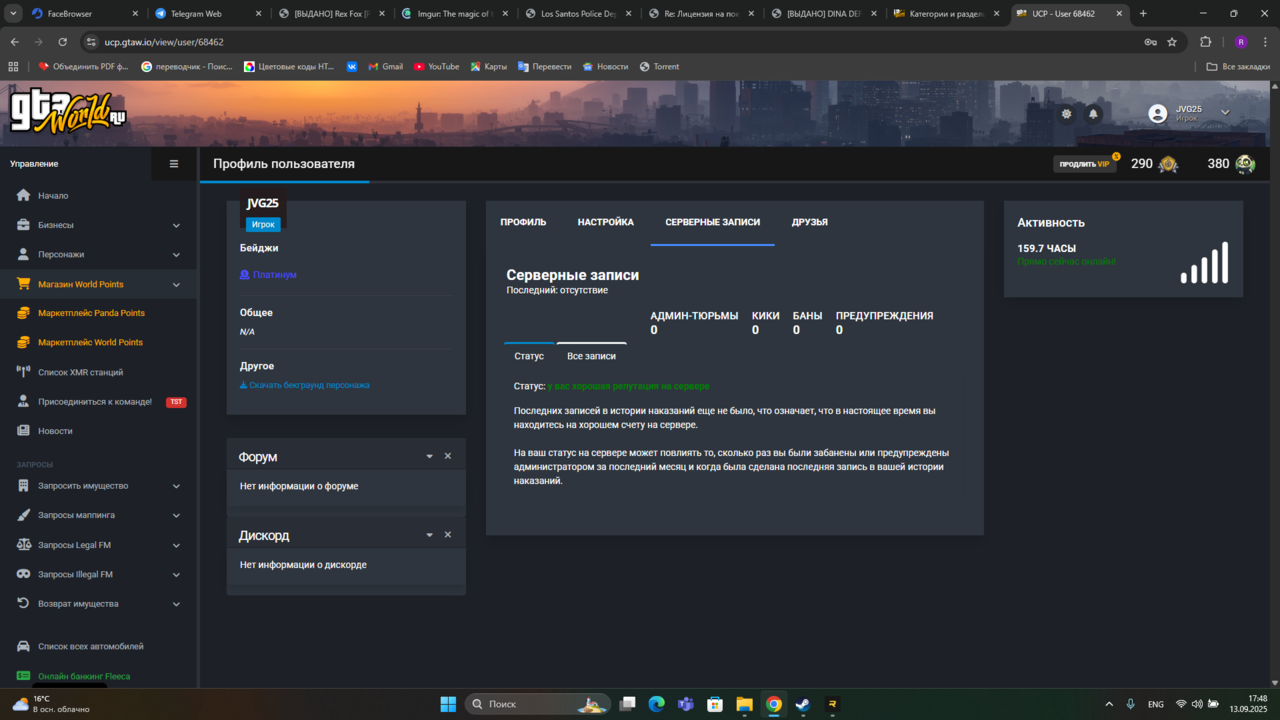Expand the Бизнесы sidebar submenu
Viewport: 1280px width, 720px height.
(x=176, y=226)
